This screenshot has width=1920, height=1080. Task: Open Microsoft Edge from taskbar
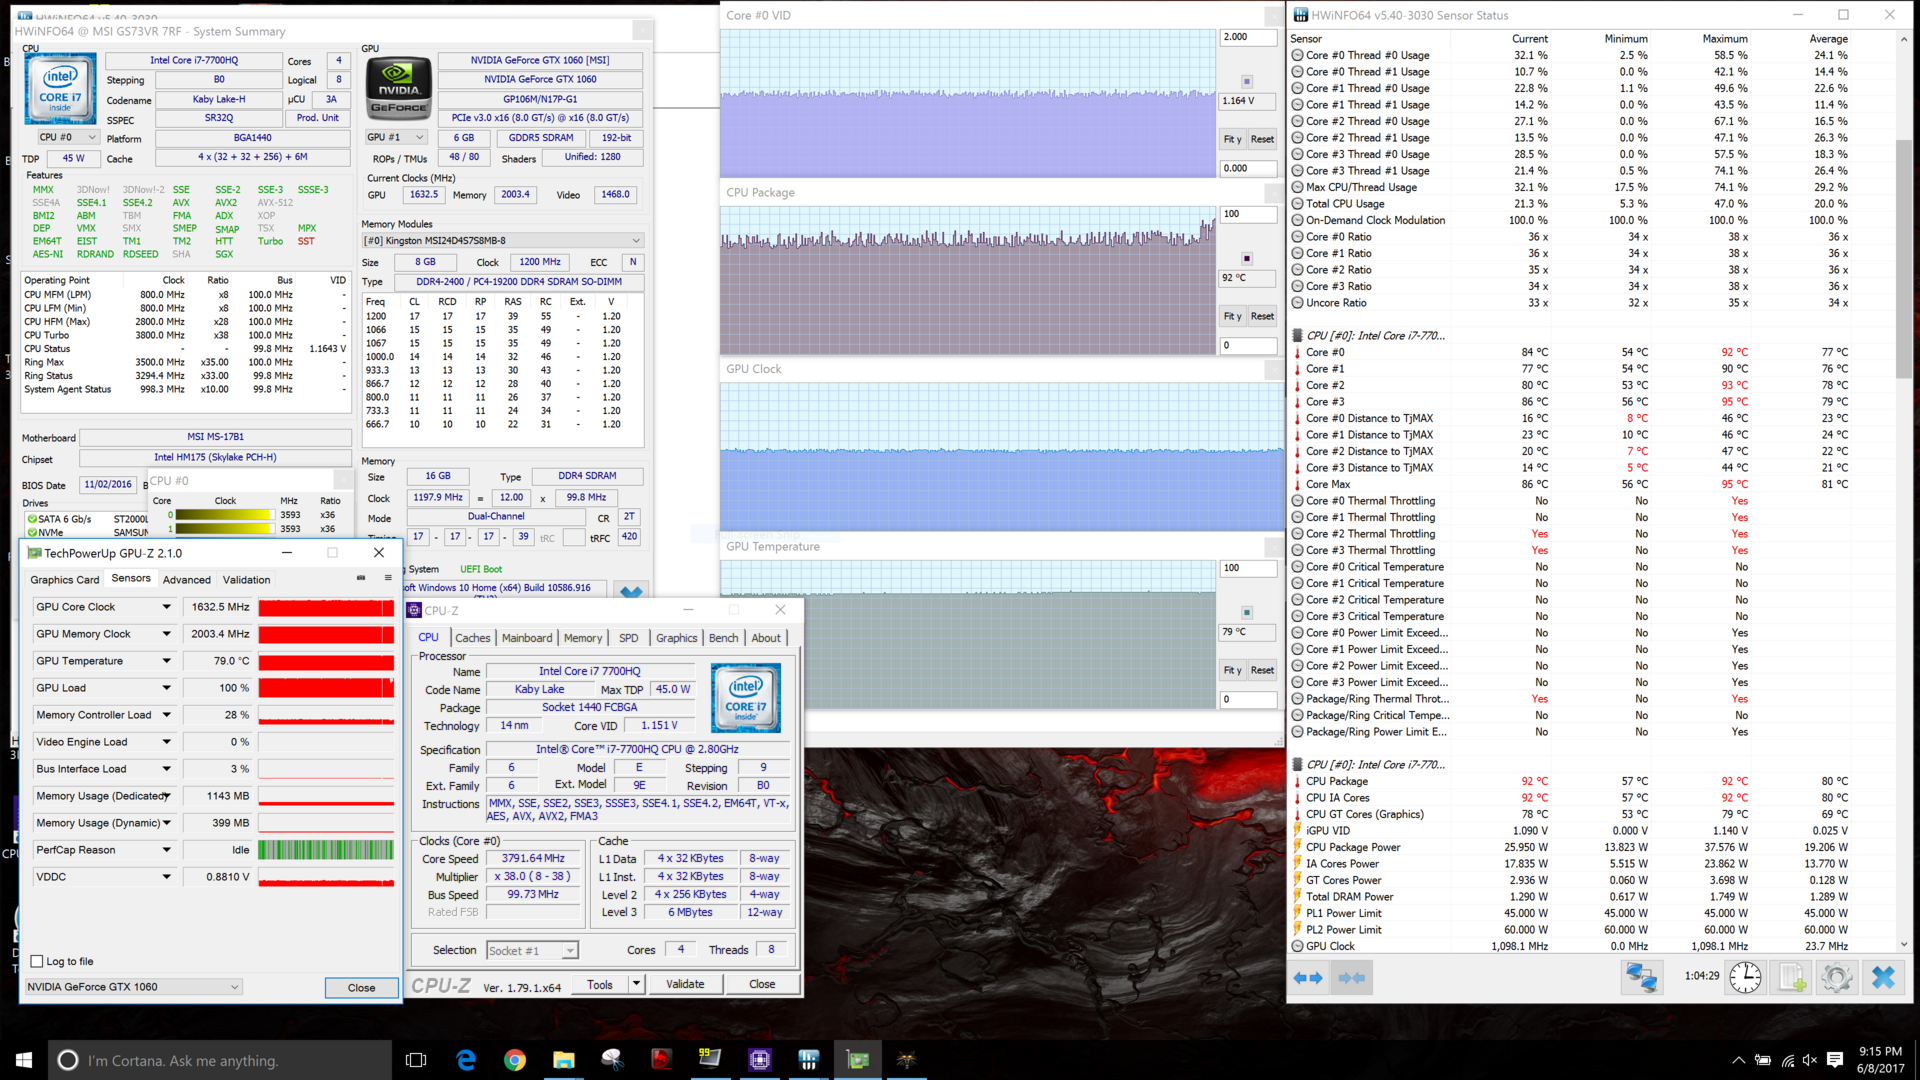[466, 1060]
